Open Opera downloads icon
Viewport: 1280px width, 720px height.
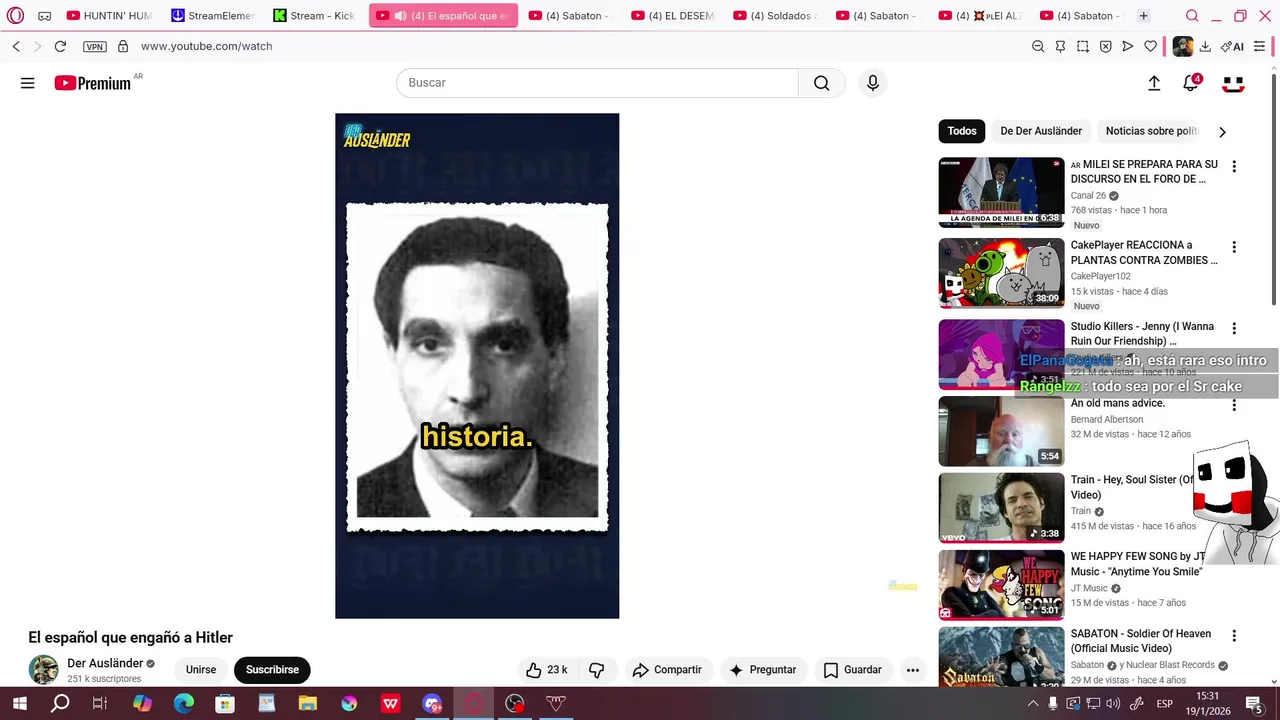pos(1205,47)
